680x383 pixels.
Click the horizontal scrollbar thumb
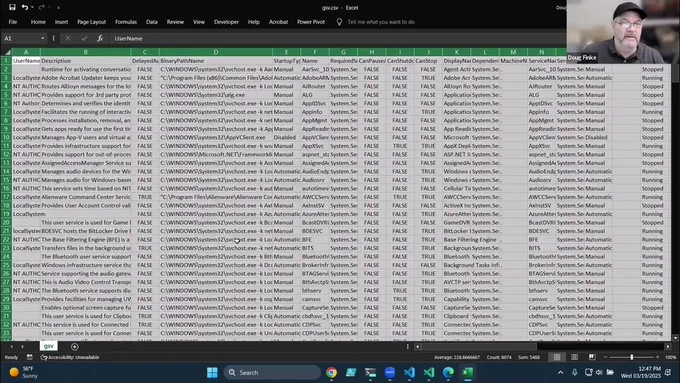(480, 347)
